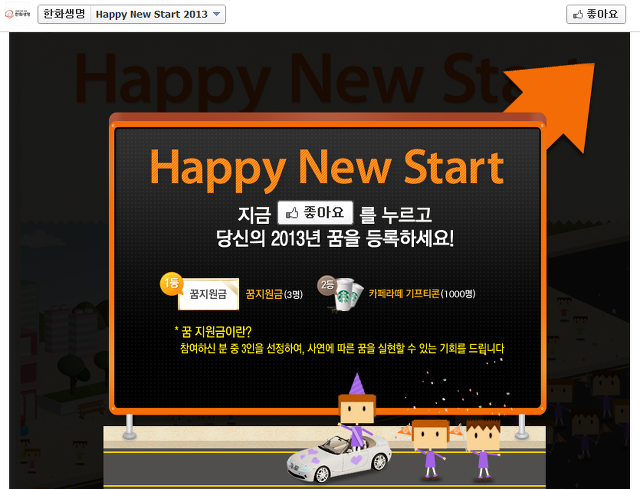The image size is (640, 489).
Task: Click the character wearing purple party hat
Action: pyautogui.click(x=357, y=410)
